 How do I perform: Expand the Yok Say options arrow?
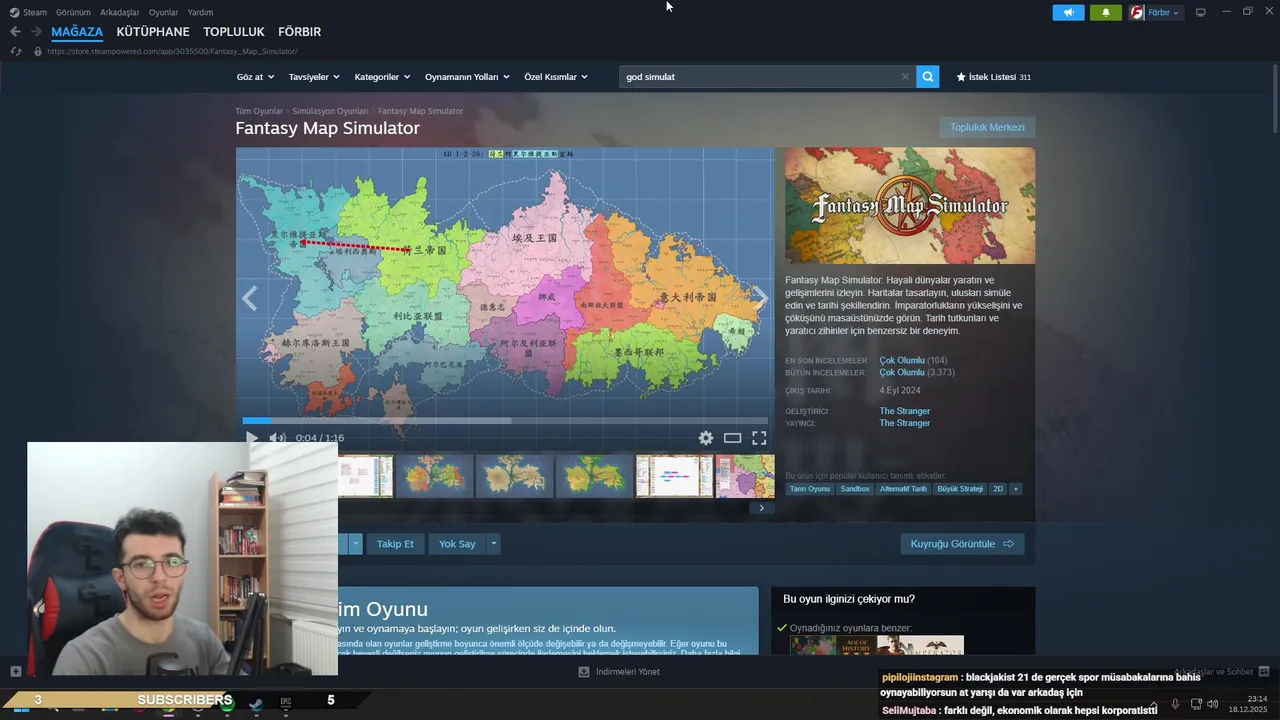(493, 544)
